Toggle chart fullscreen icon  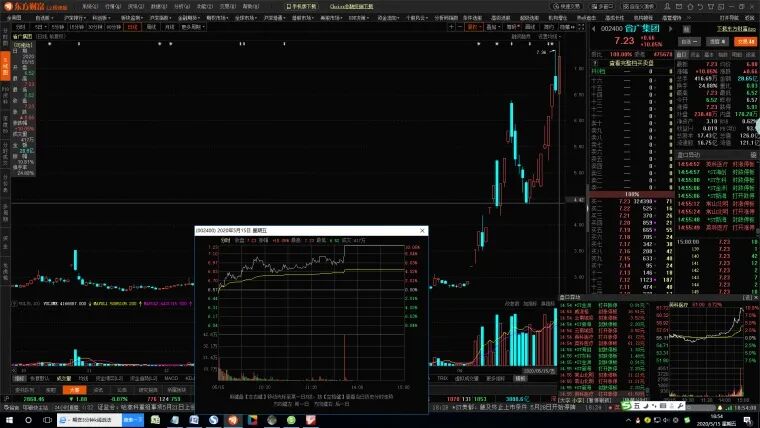coord(581,27)
